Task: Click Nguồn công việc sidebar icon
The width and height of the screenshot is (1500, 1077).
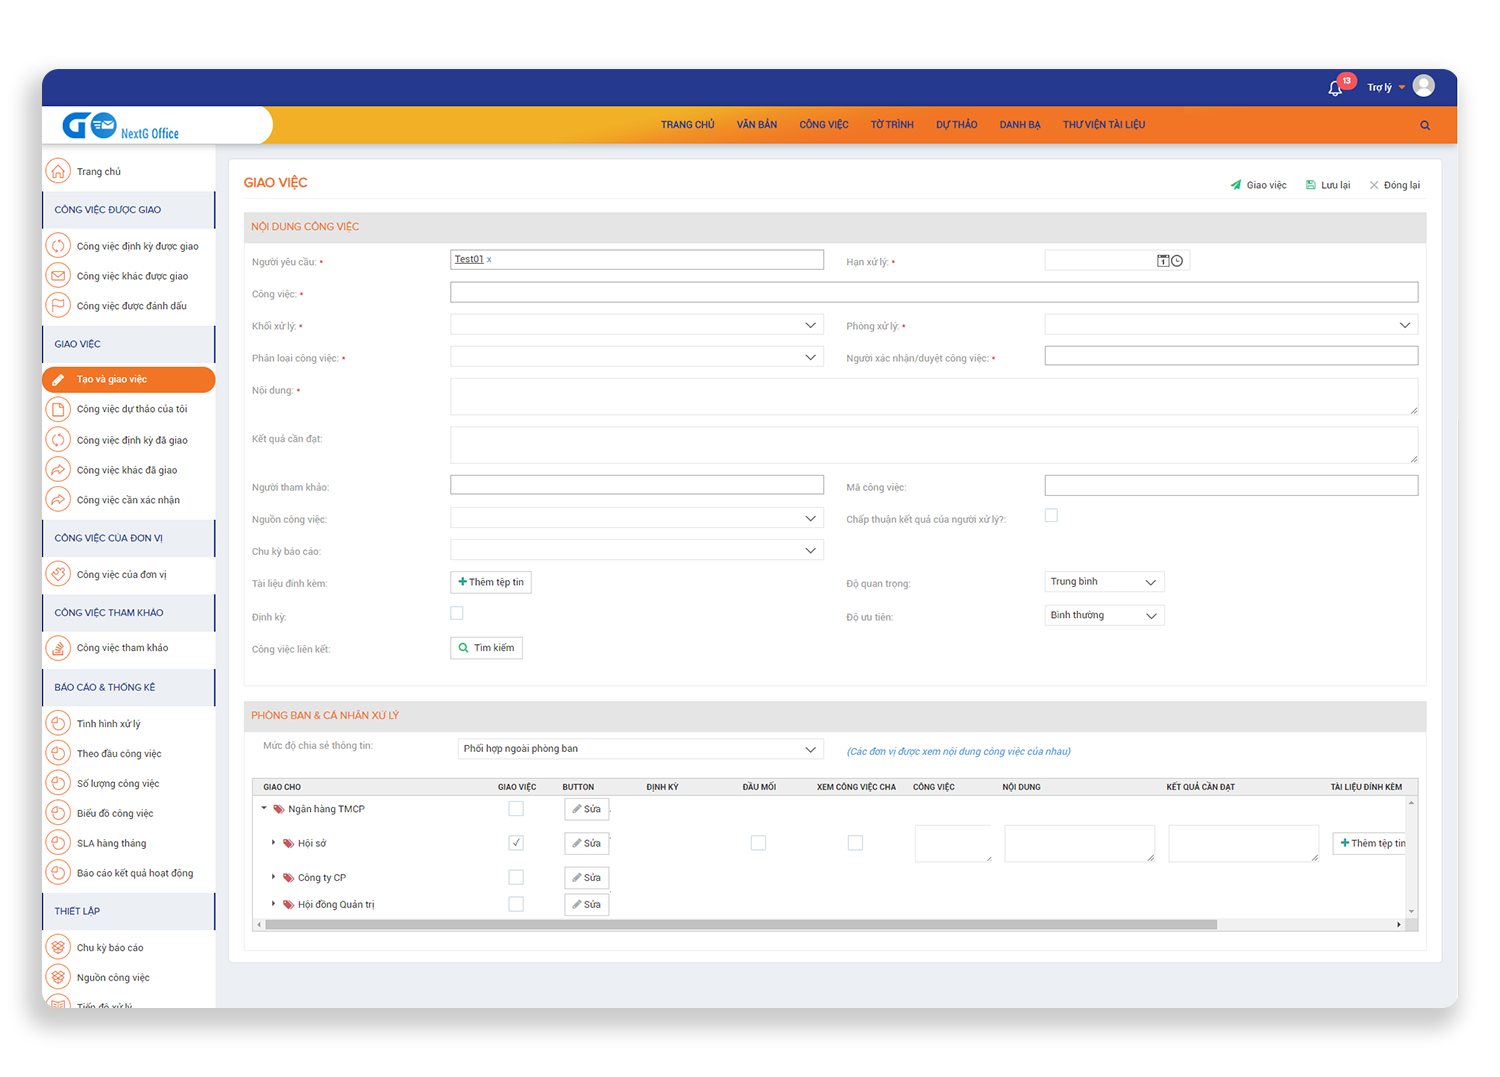Action: pos(58,977)
